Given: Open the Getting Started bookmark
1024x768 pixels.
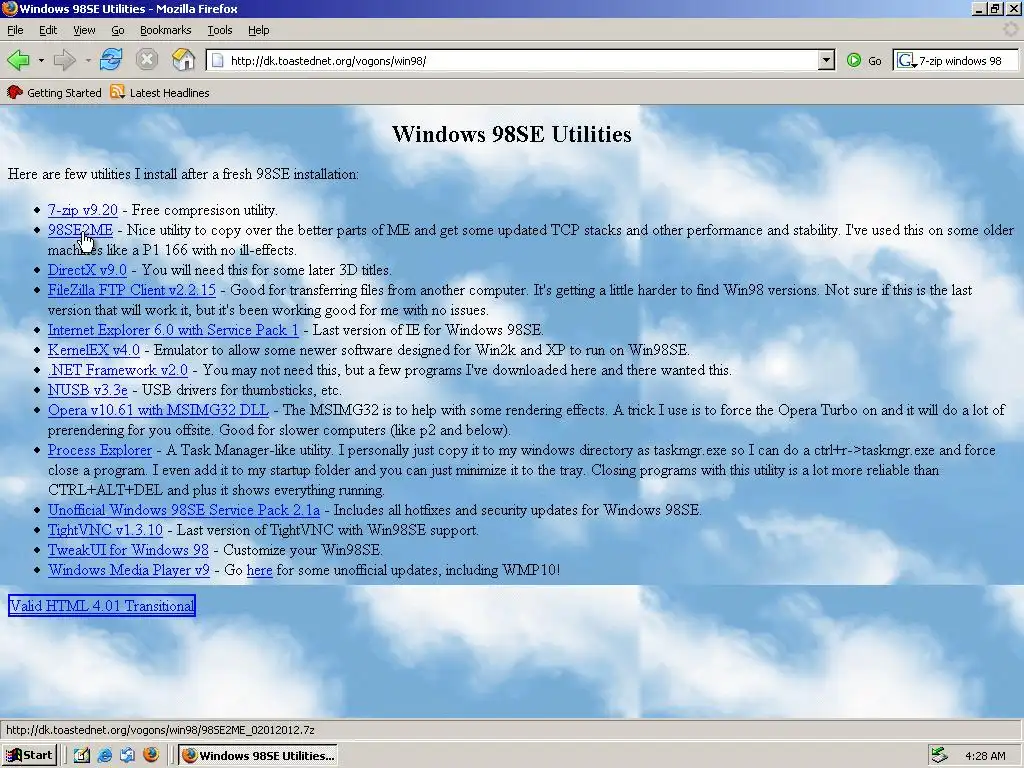Looking at the screenshot, I should click(54, 93).
